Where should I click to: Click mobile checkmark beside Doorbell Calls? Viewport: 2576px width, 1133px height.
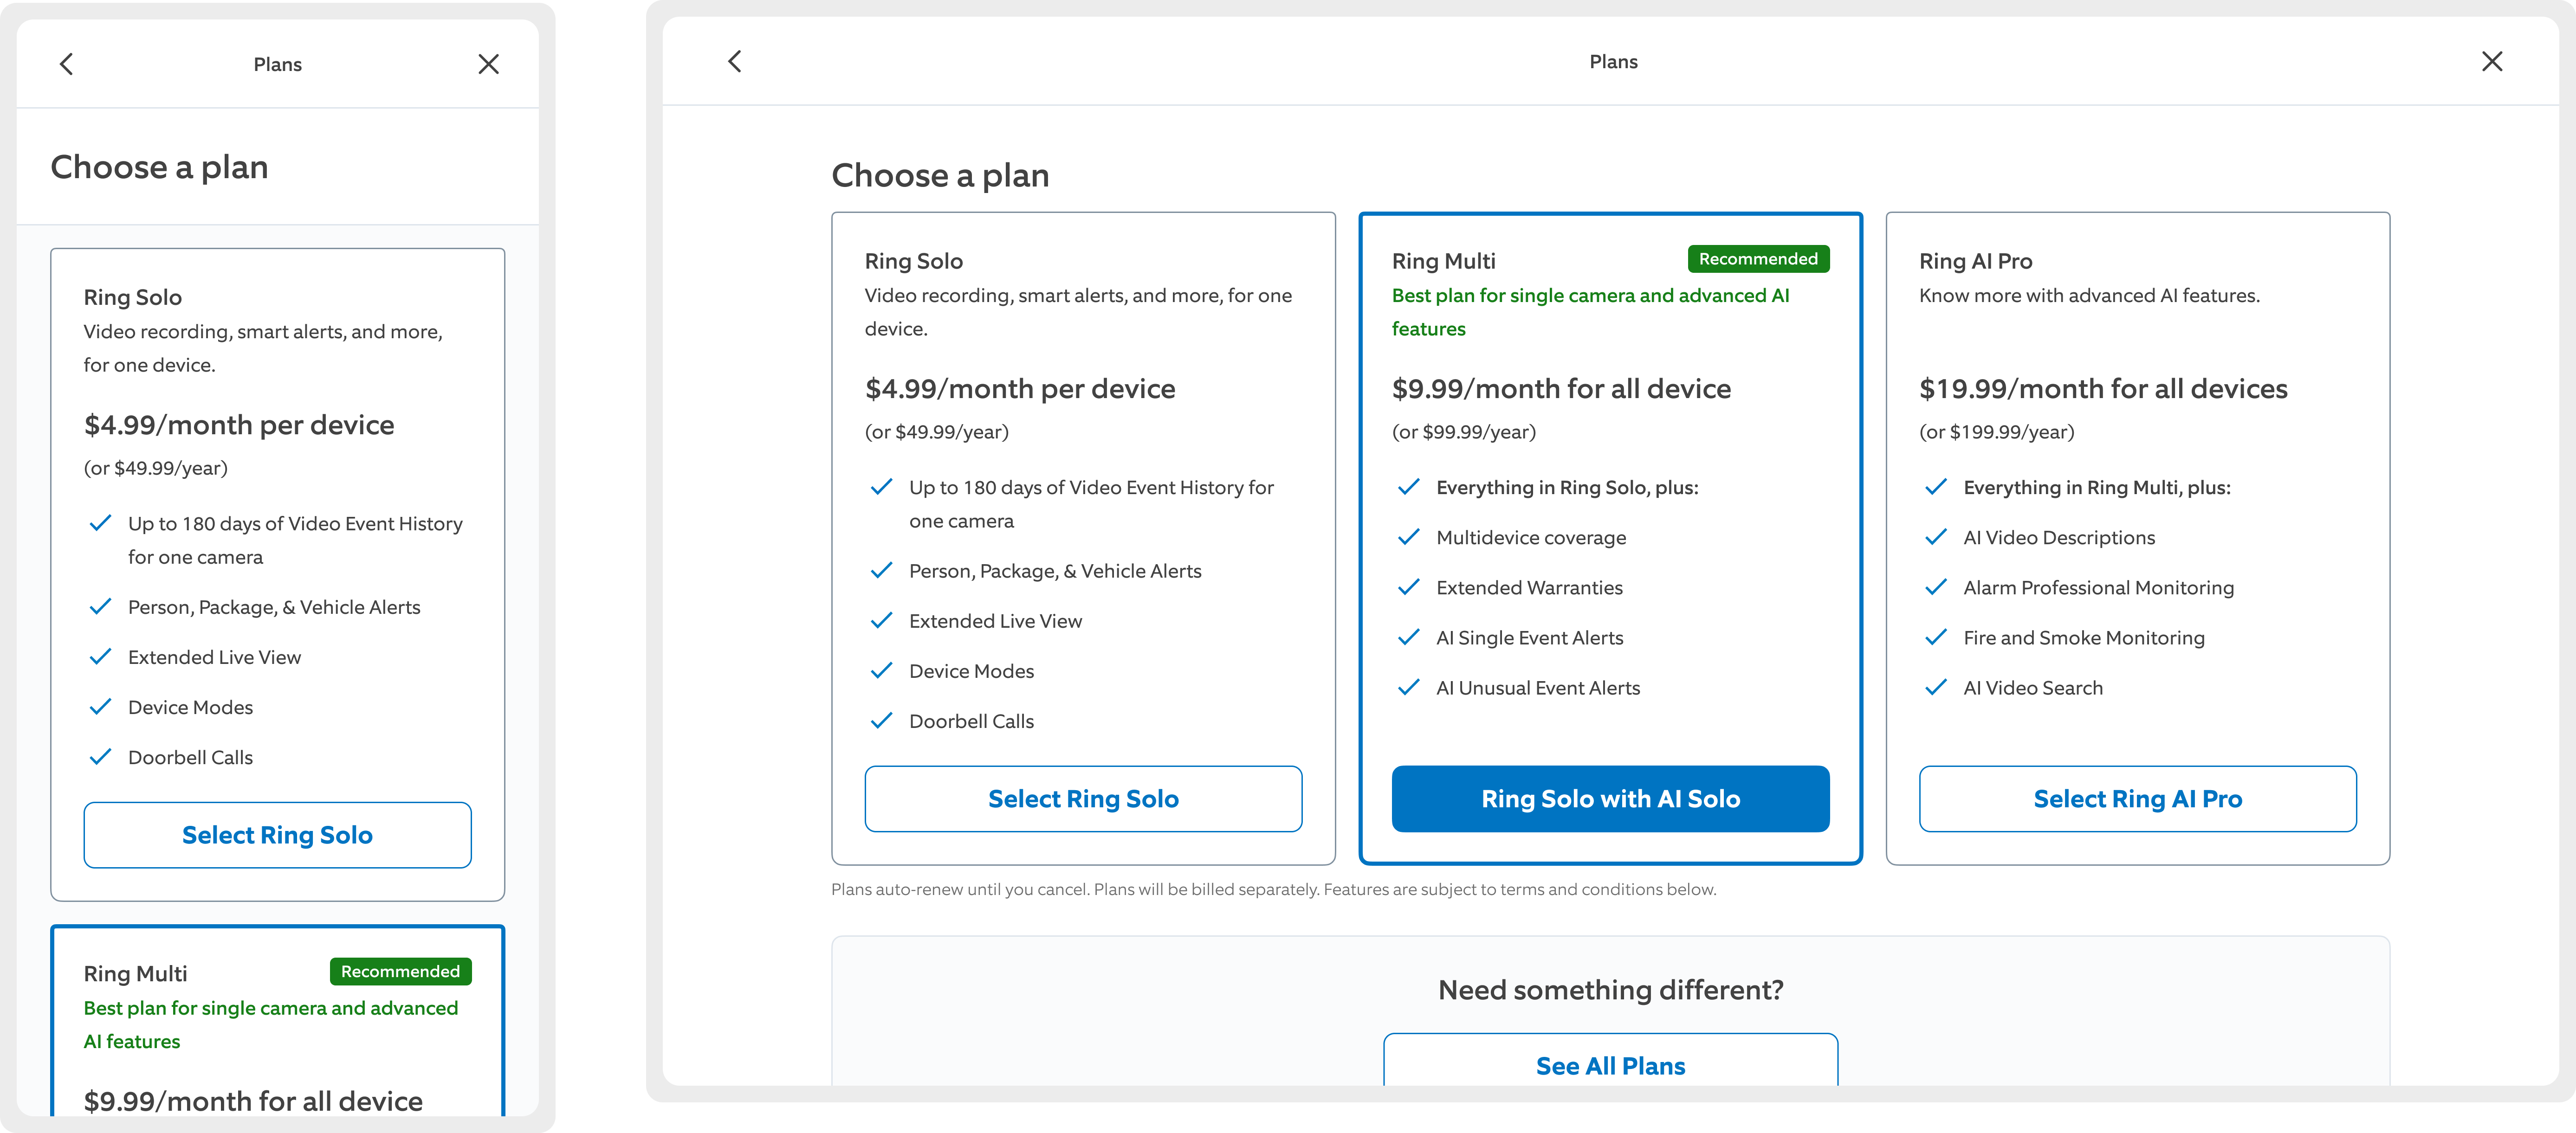pyautogui.click(x=100, y=757)
